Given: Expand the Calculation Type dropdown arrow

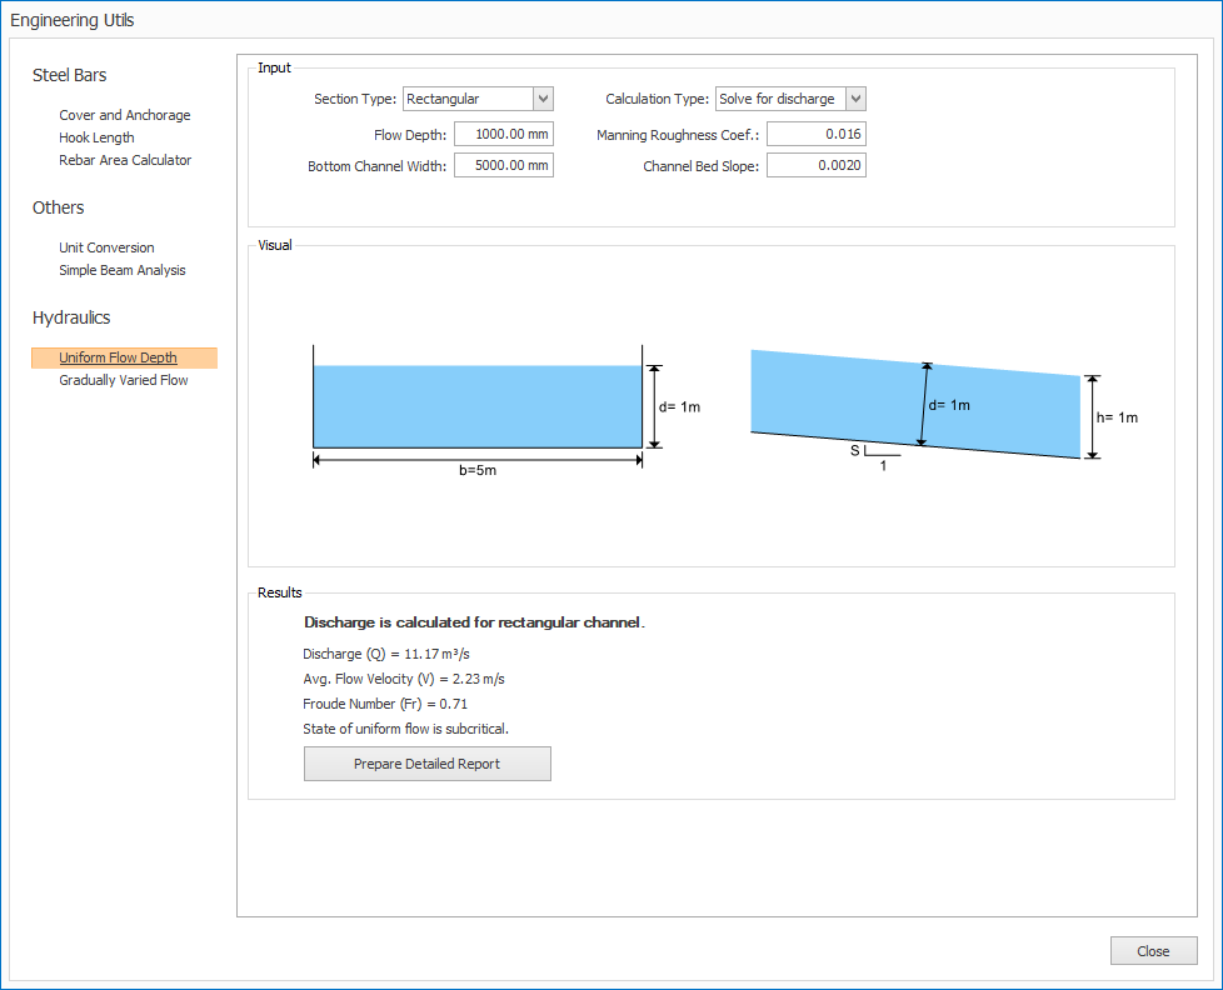Looking at the screenshot, I should point(856,99).
